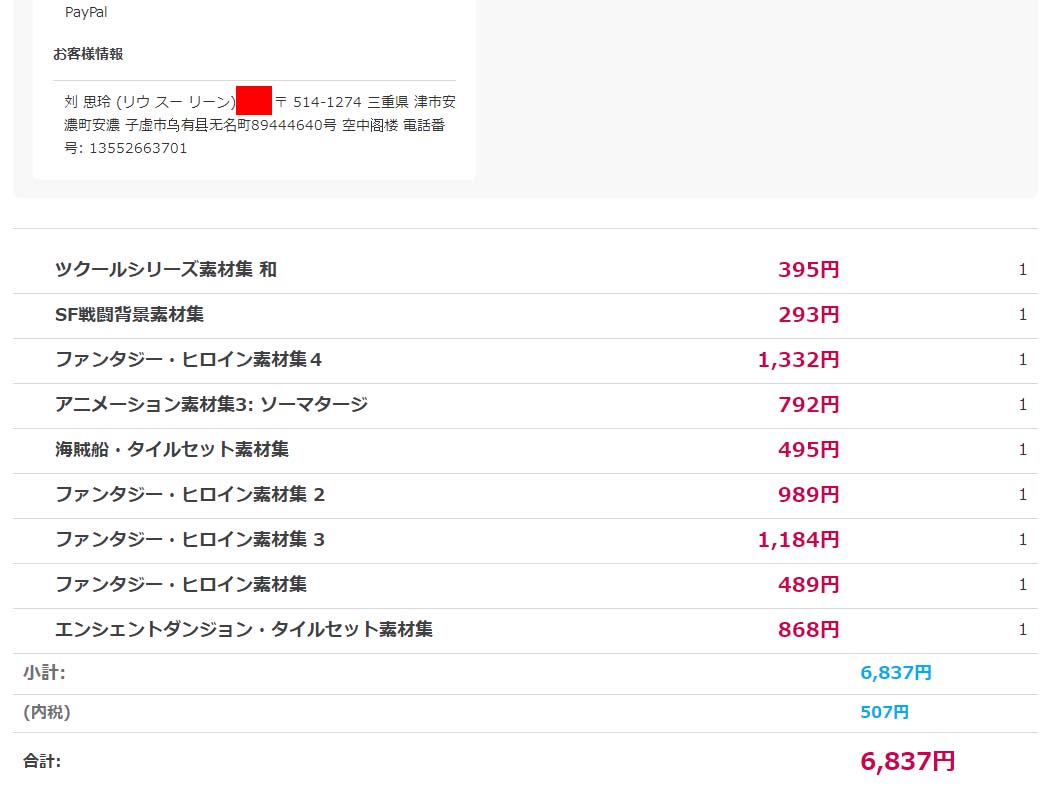The image size is (1056, 792).
Task: Open the 海賊船・タイルセット素材集 product
Action: click(x=172, y=450)
